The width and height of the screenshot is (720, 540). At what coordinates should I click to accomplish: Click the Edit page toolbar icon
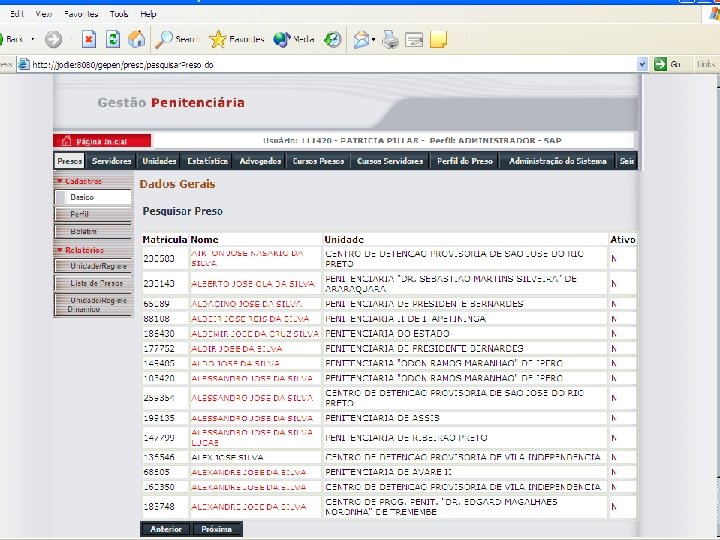tap(414, 39)
